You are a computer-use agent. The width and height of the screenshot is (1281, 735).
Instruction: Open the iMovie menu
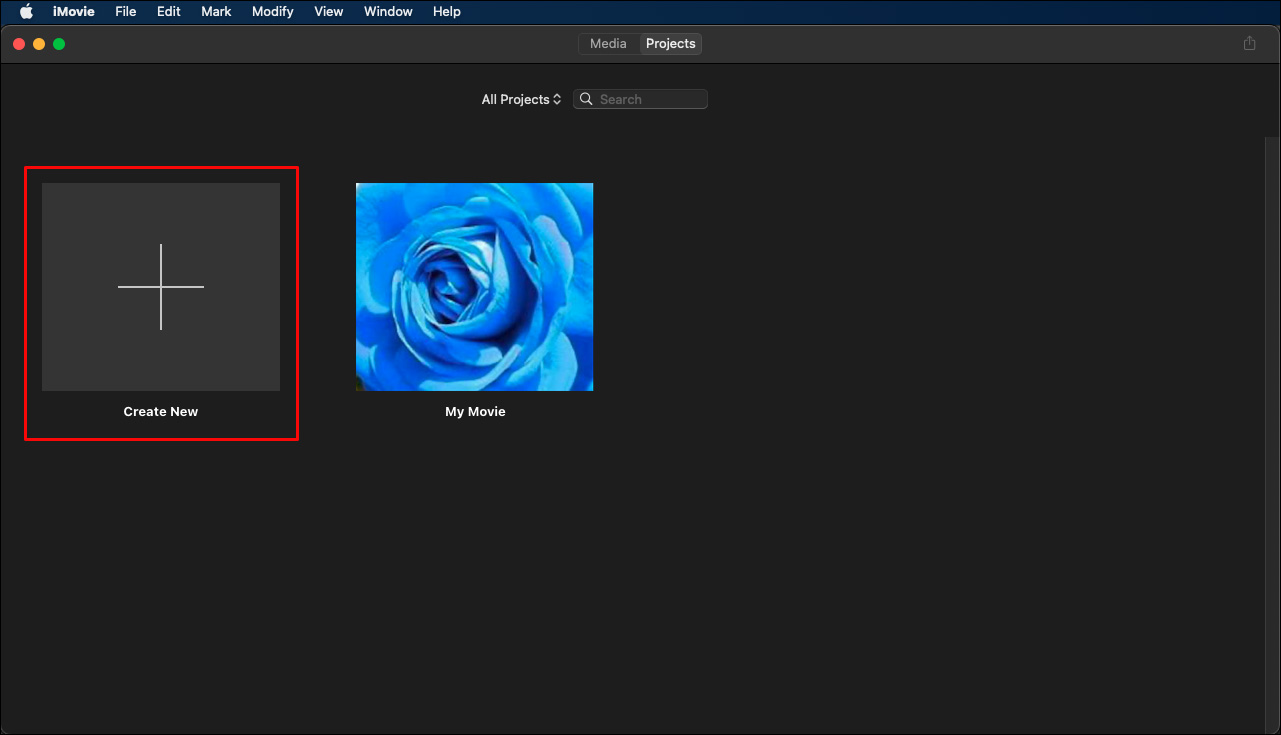click(x=73, y=11)
